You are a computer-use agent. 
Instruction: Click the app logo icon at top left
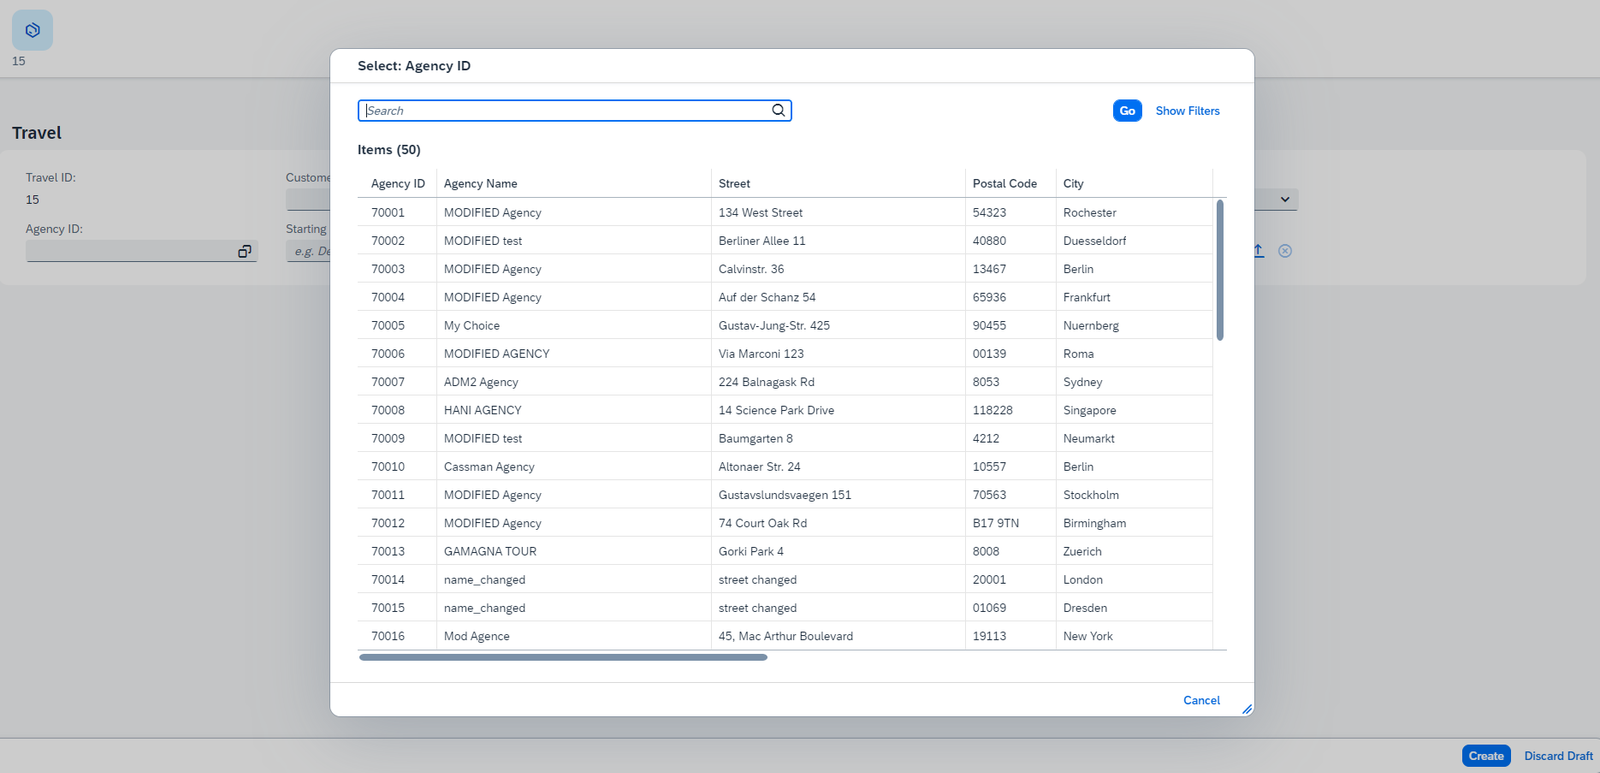pyautogui.click(x=32, y=30)
